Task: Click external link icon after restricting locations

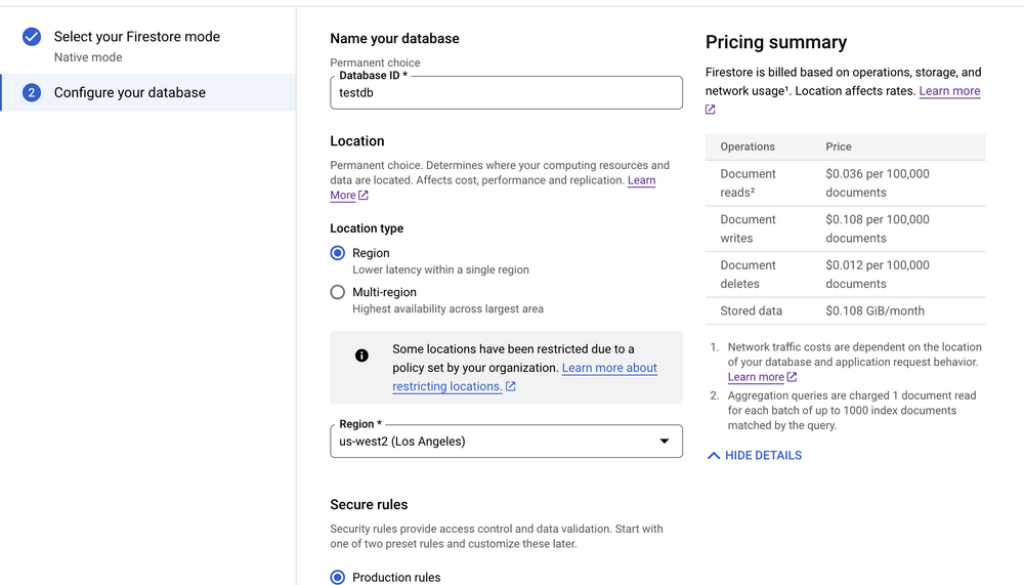Action: coord(511,387)
